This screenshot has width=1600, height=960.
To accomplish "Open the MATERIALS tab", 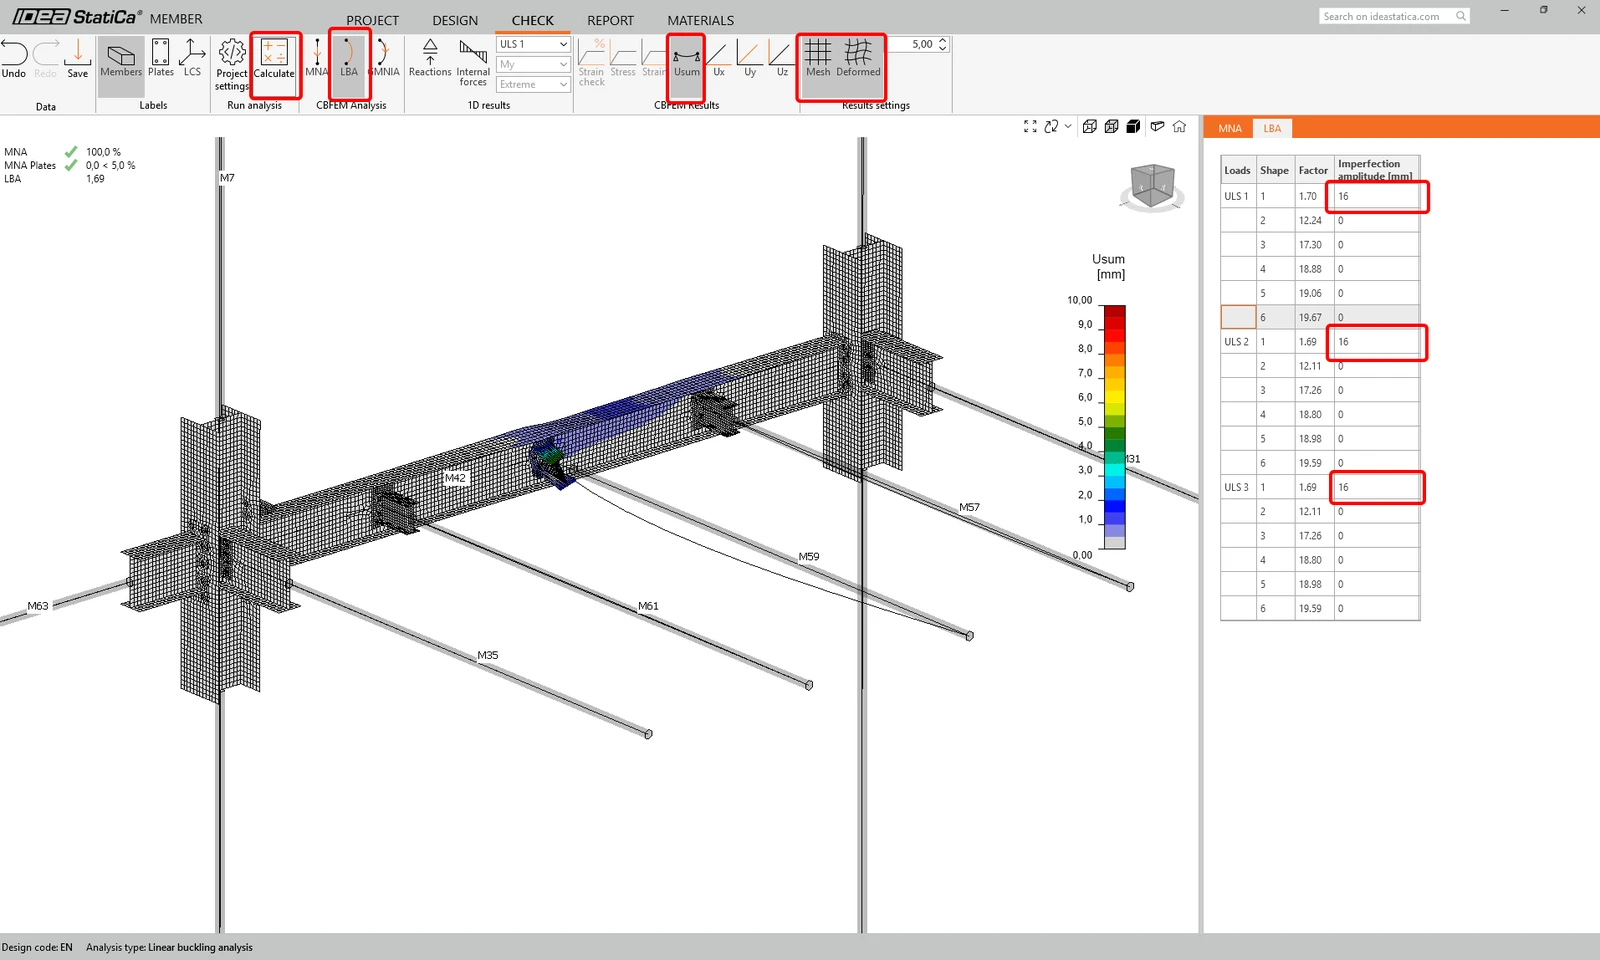I will pos(700,20).
